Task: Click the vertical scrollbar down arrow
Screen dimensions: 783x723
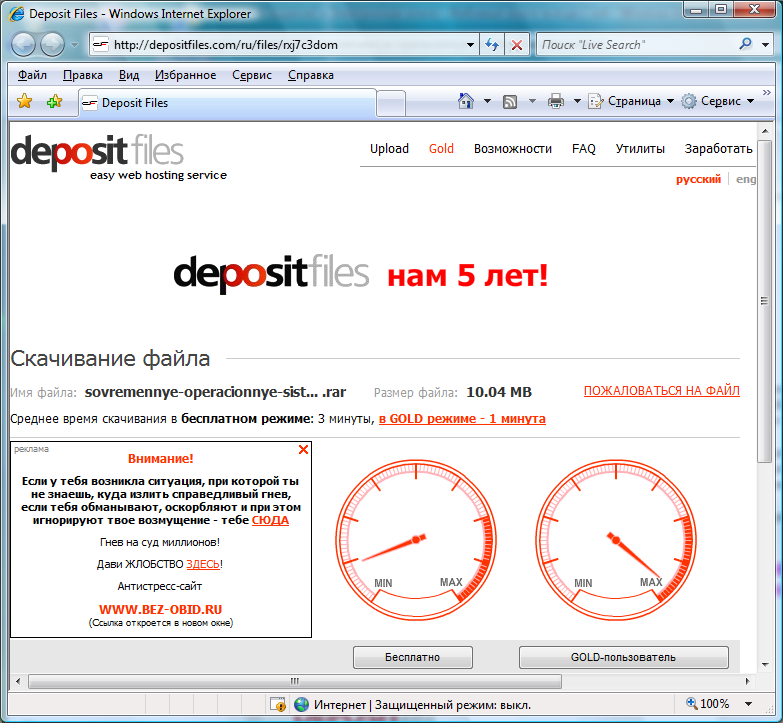Action: pyautogui.click(x=765, y=665)
